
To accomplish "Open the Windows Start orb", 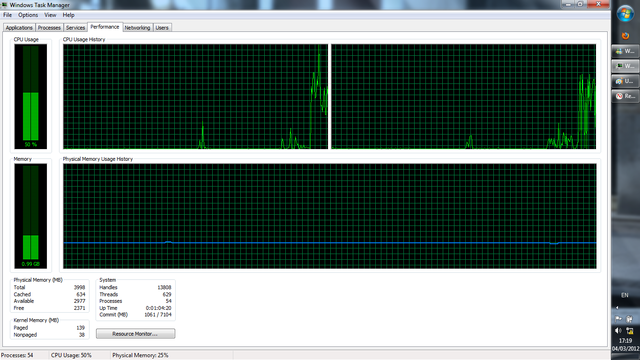I will 625,14.
